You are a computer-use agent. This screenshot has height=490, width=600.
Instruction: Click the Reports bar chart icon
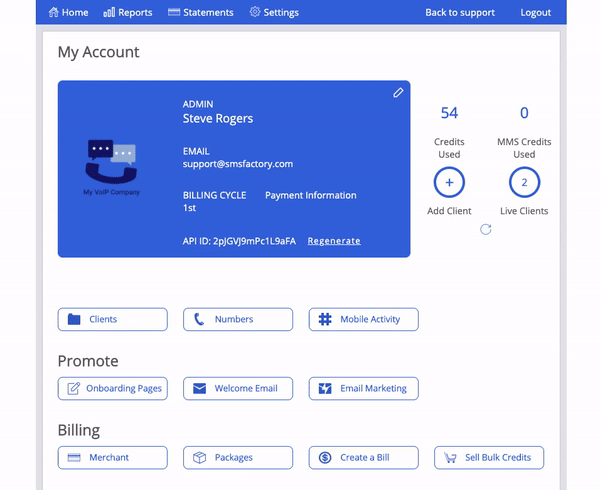pos(109,12)
